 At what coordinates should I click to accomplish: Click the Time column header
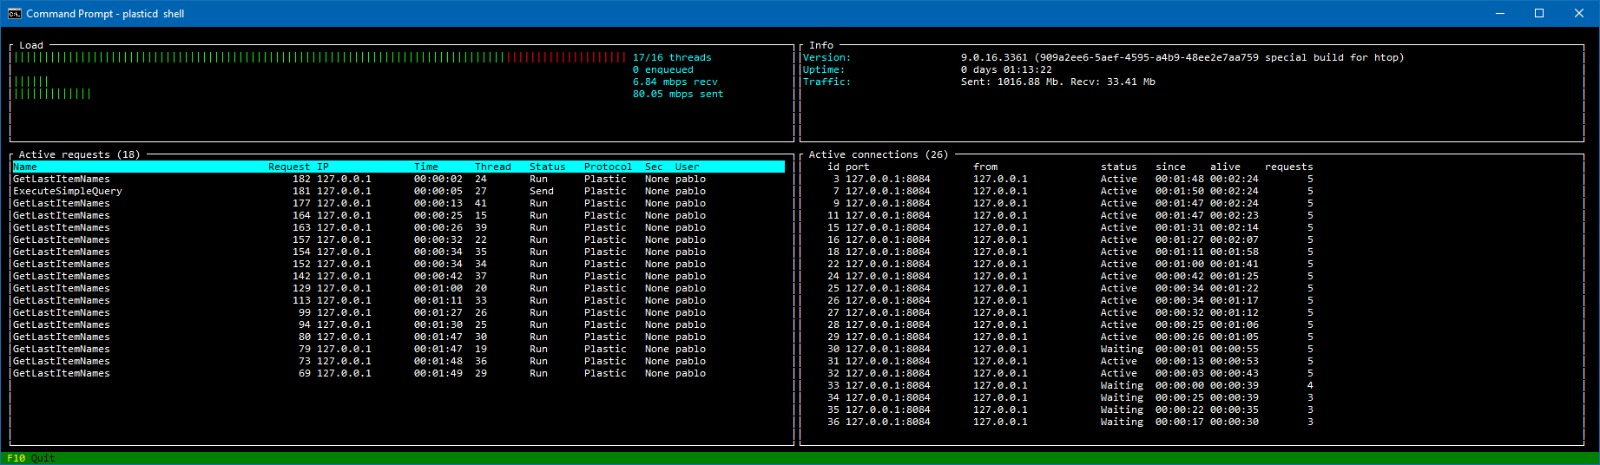(x=426, y=167)
